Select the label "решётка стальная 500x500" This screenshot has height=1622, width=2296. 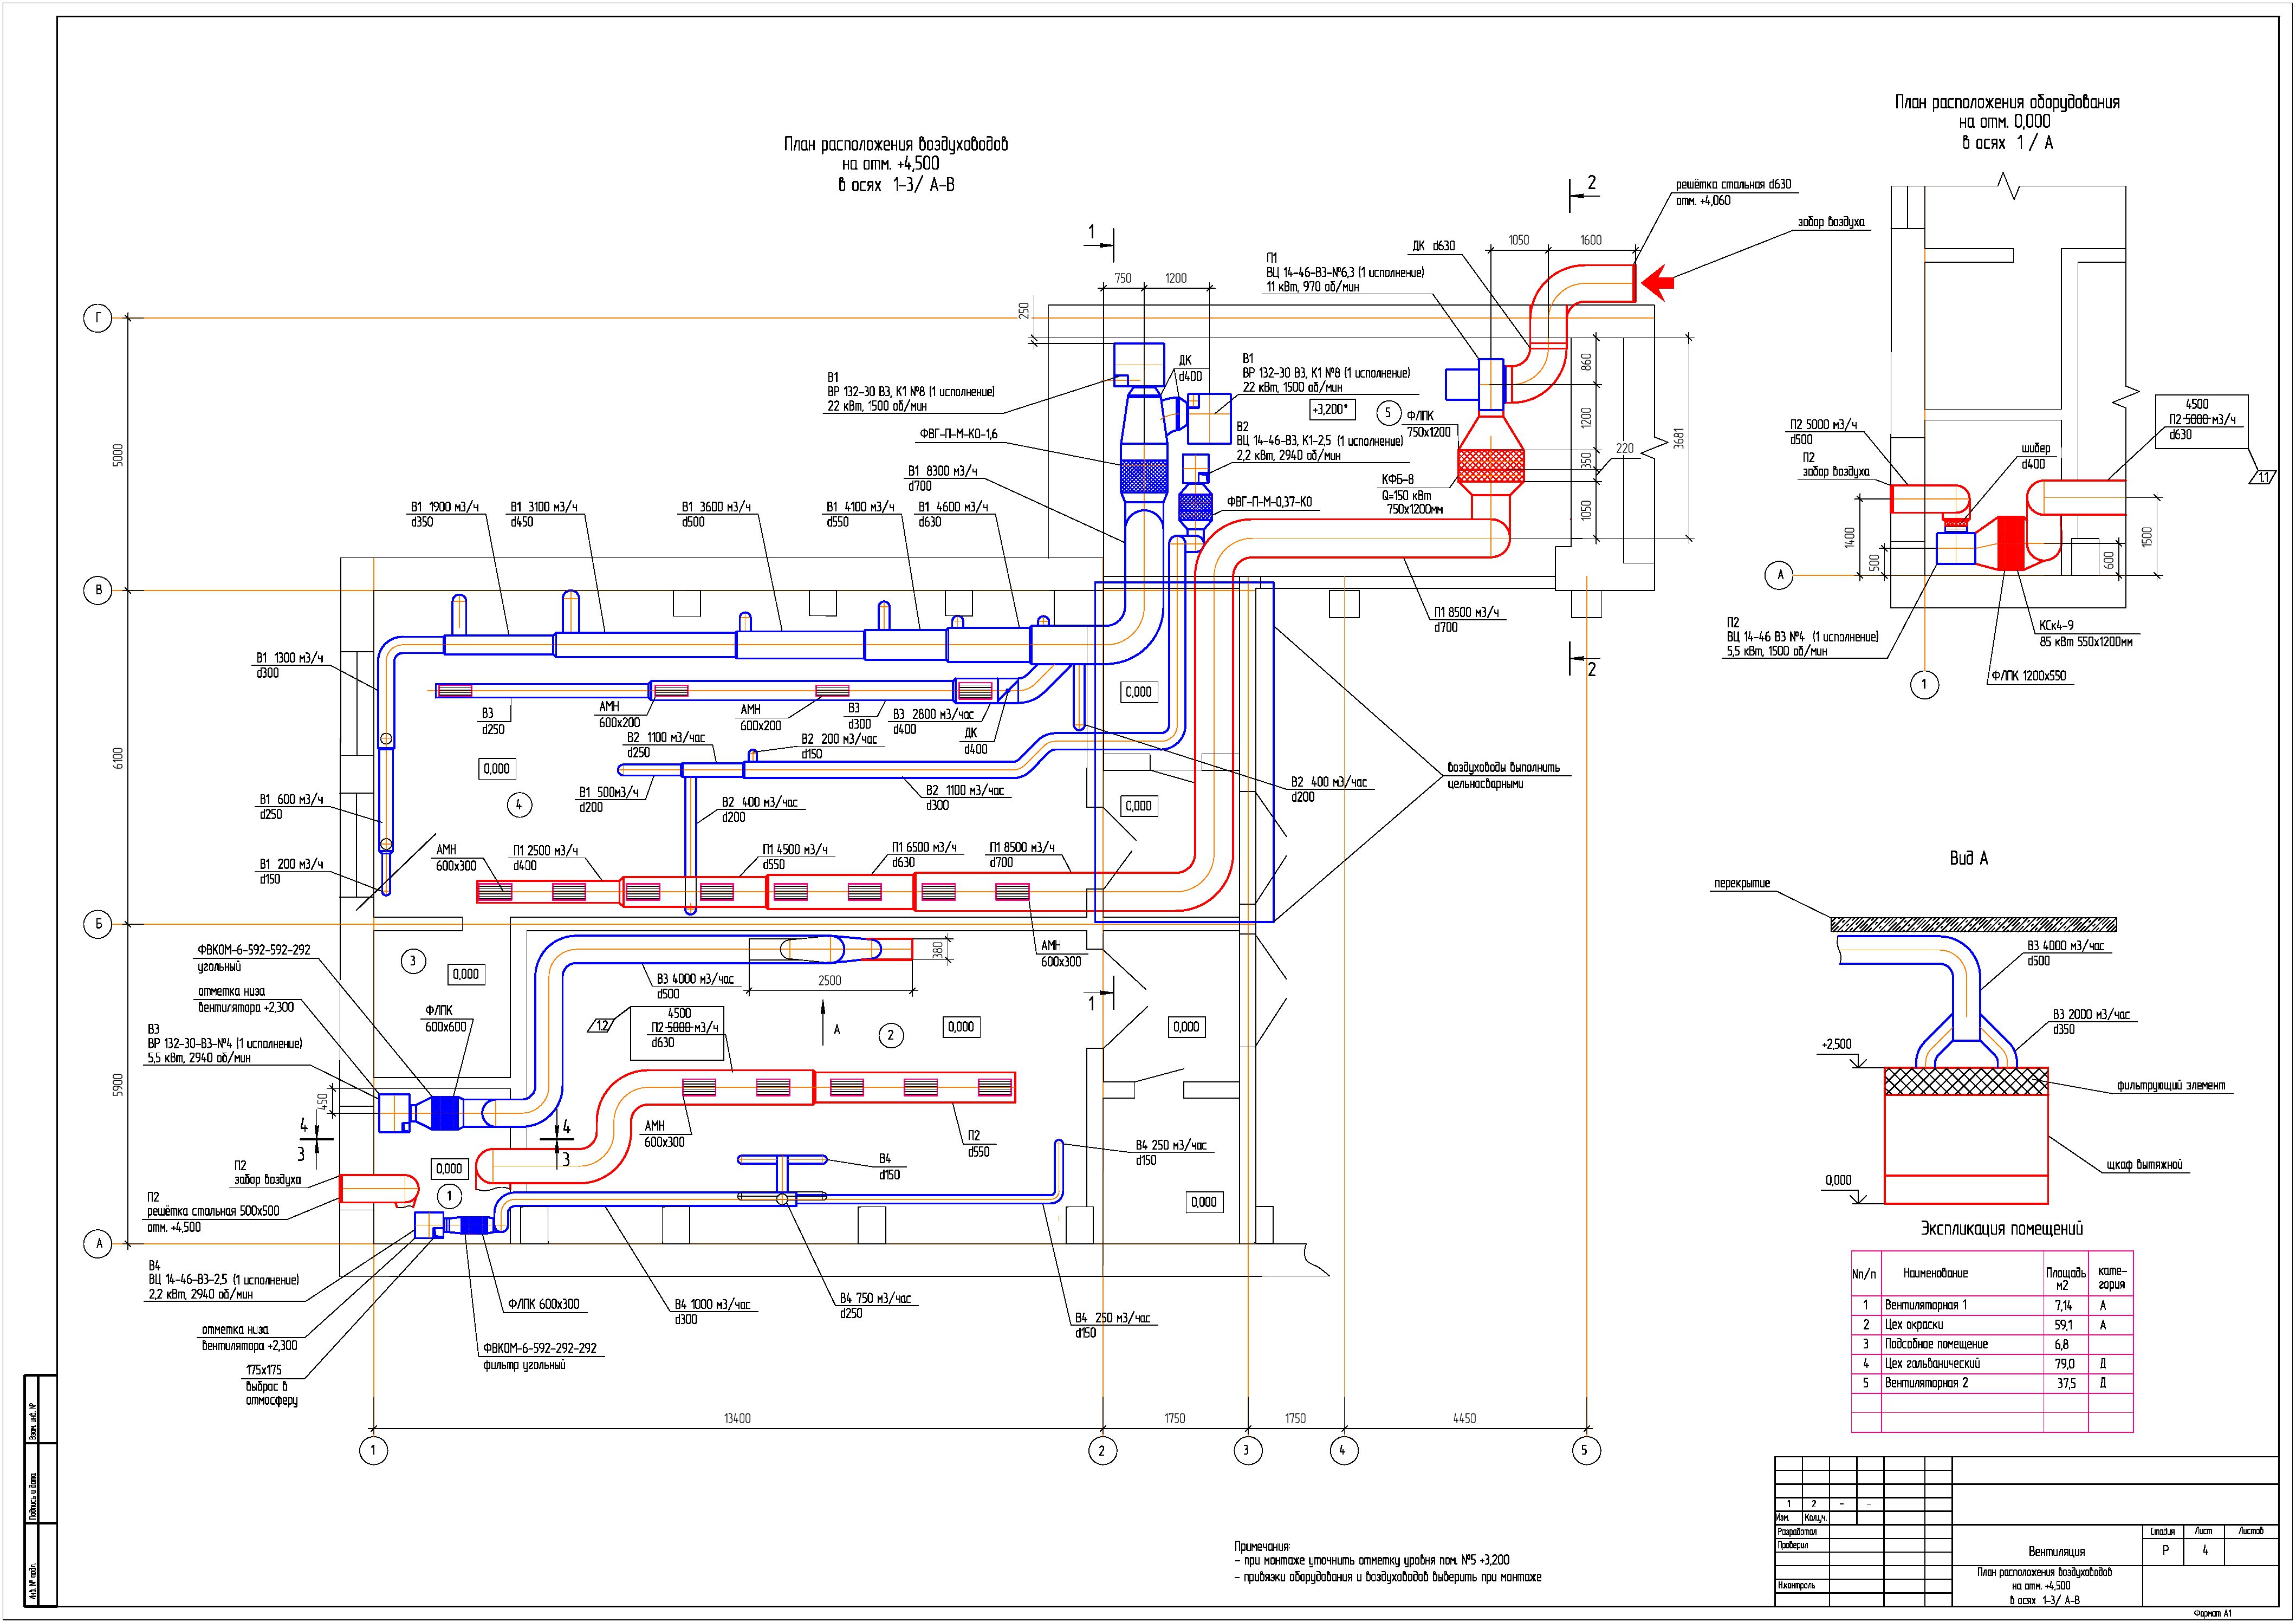pos(214,1211)
